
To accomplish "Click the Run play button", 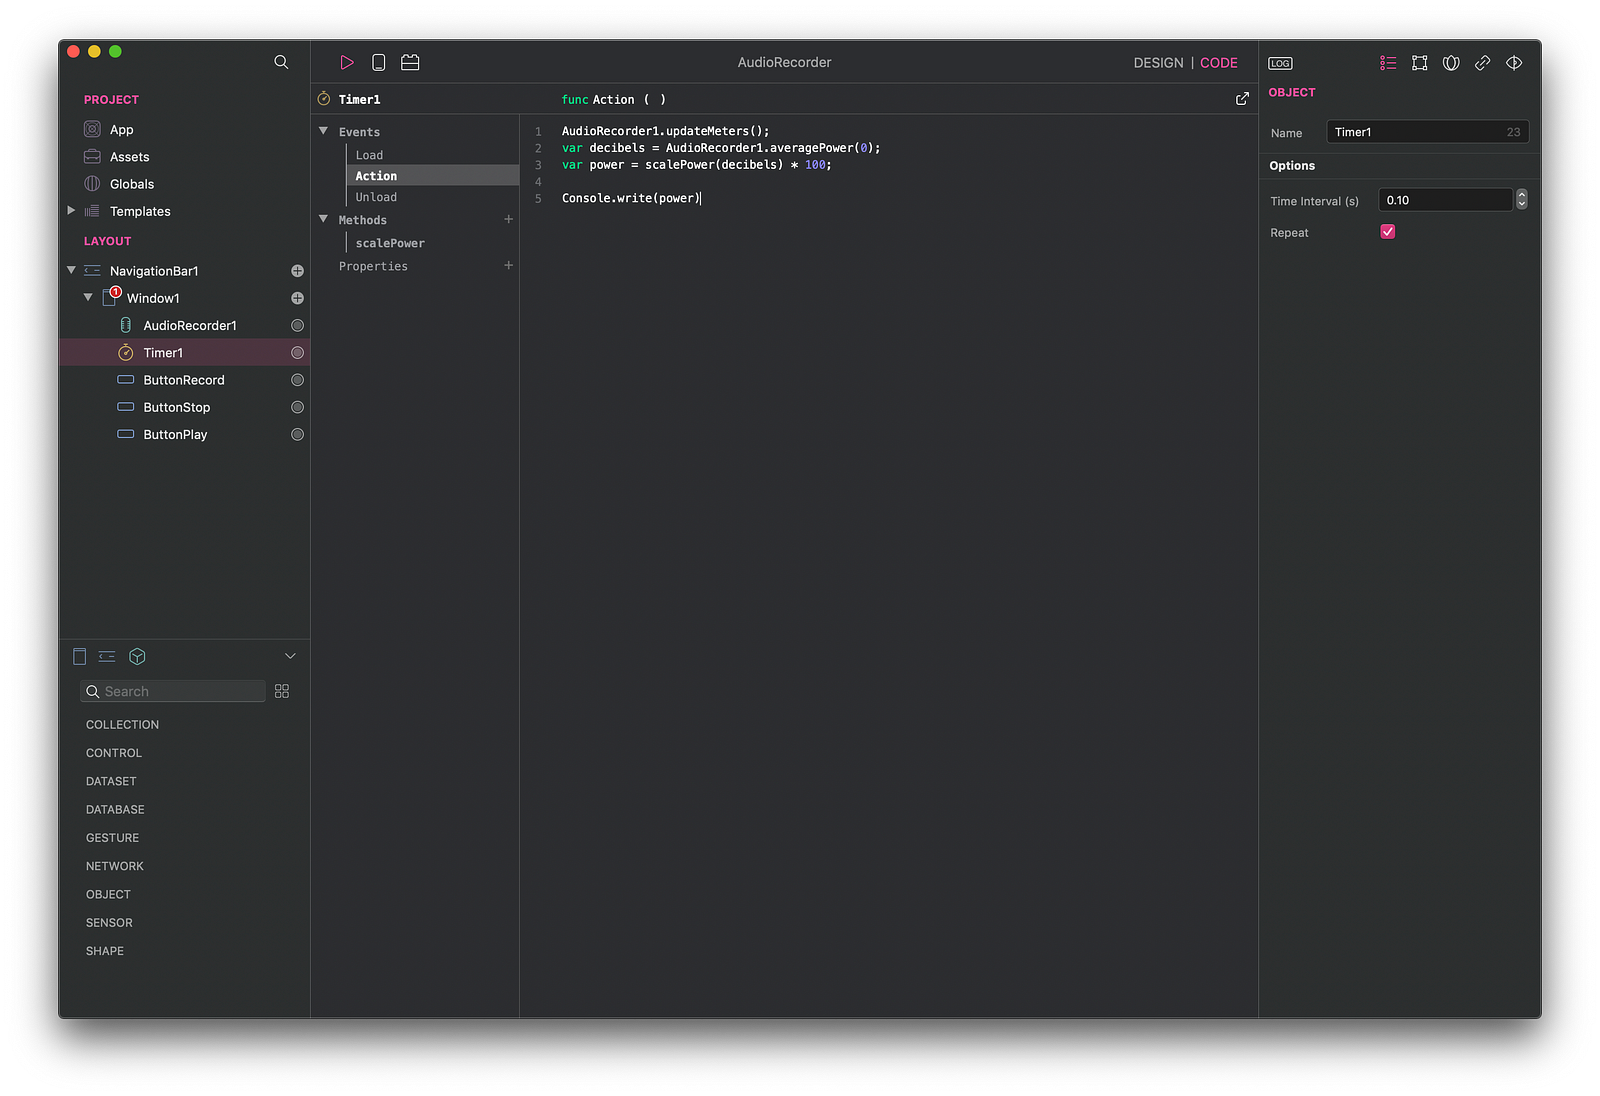I will tap(347, 63).
